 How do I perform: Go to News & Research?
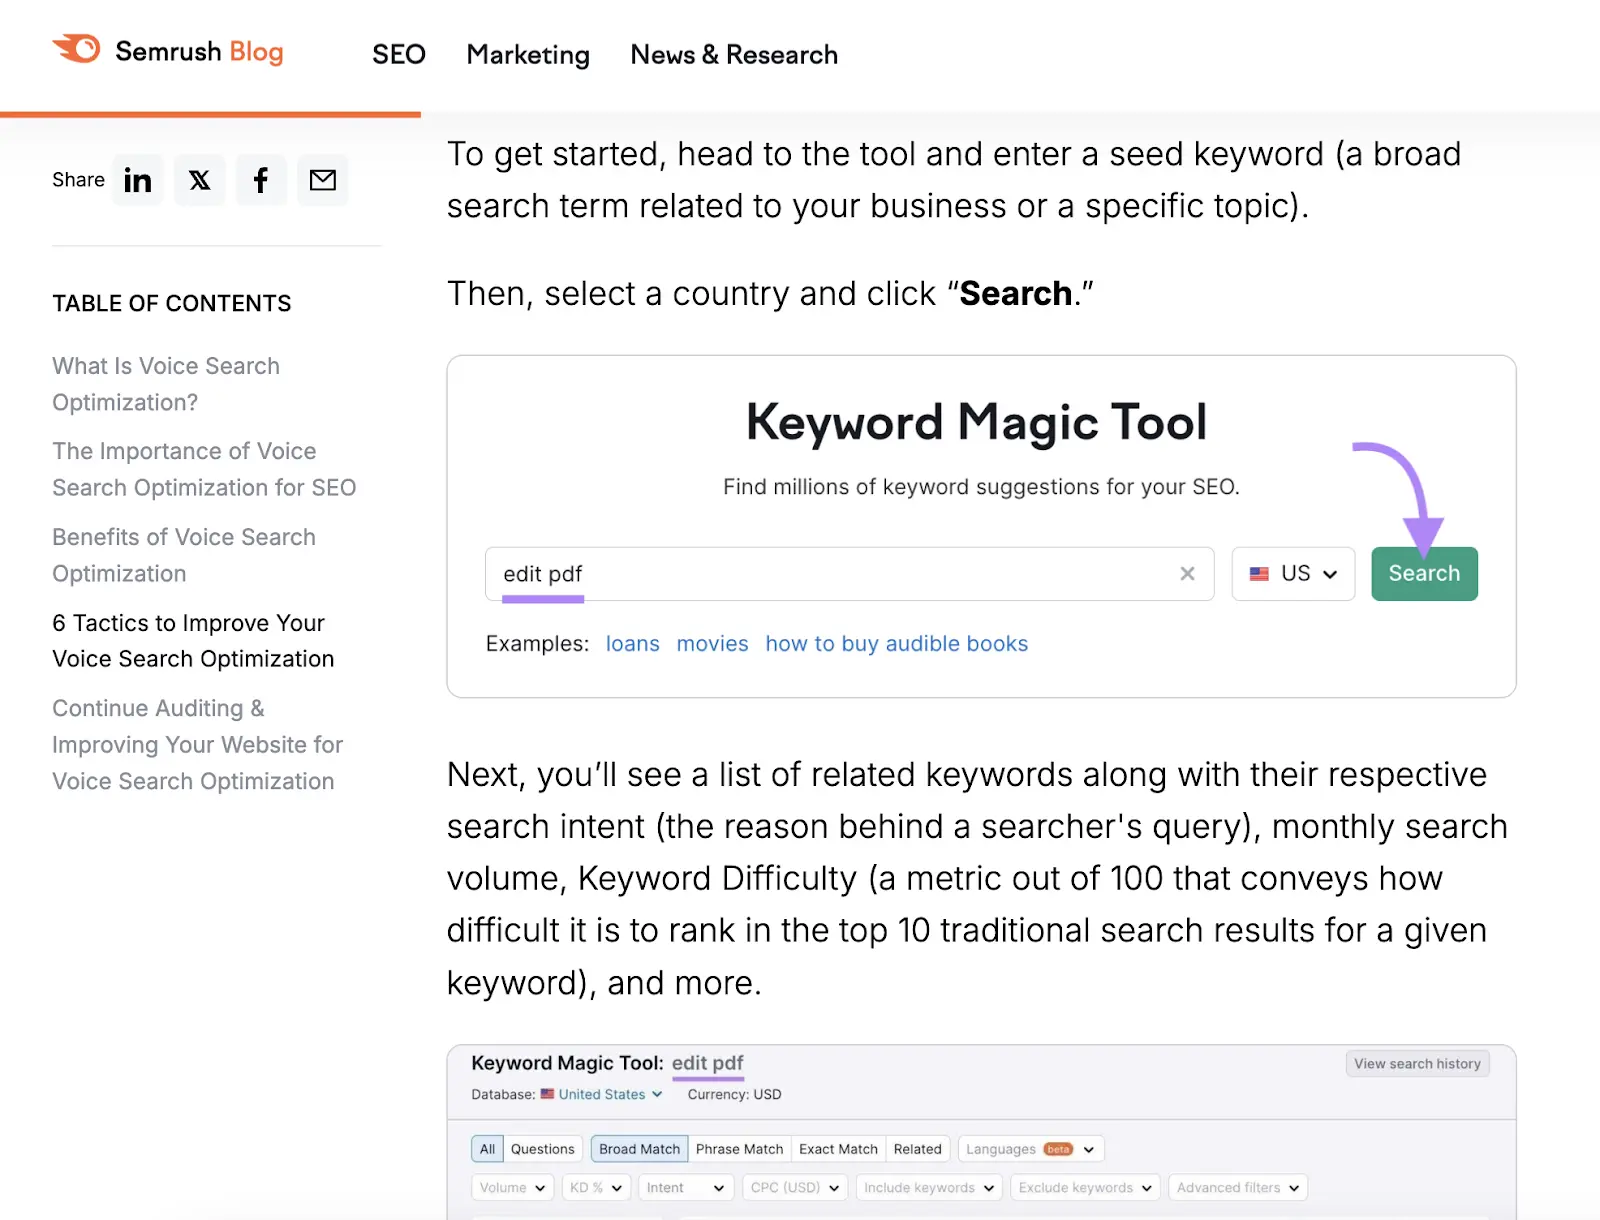click(x=733, y=54)
